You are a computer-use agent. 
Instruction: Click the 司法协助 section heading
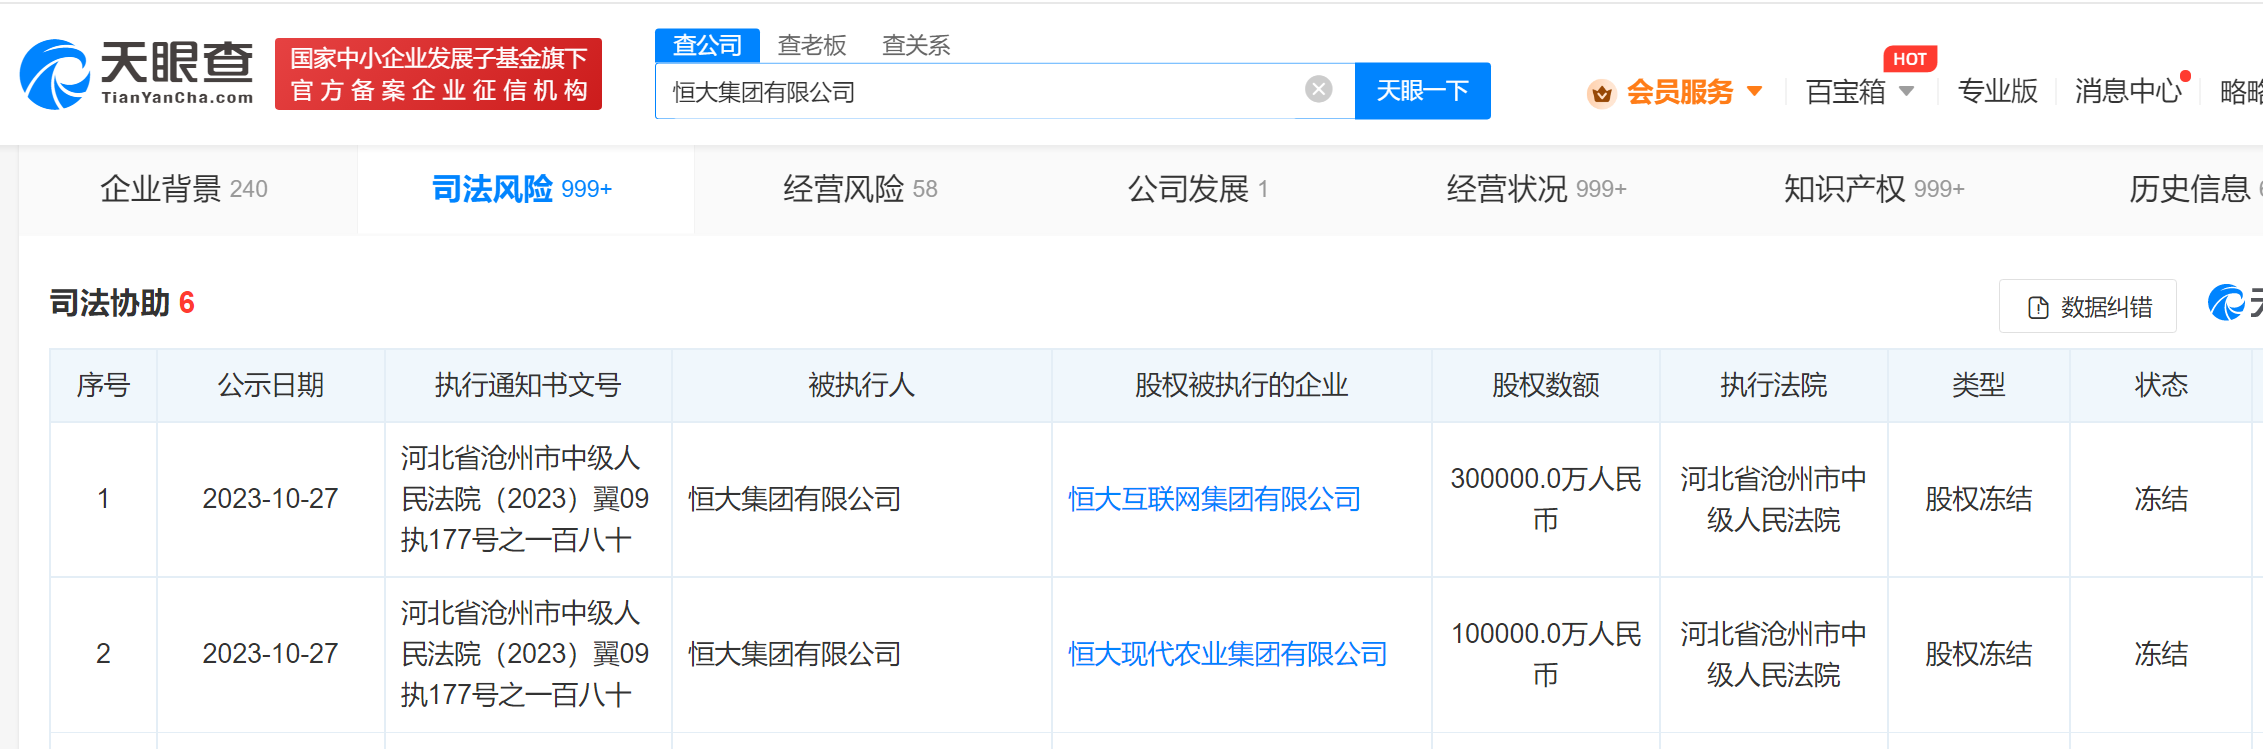[x=109, y=303]
